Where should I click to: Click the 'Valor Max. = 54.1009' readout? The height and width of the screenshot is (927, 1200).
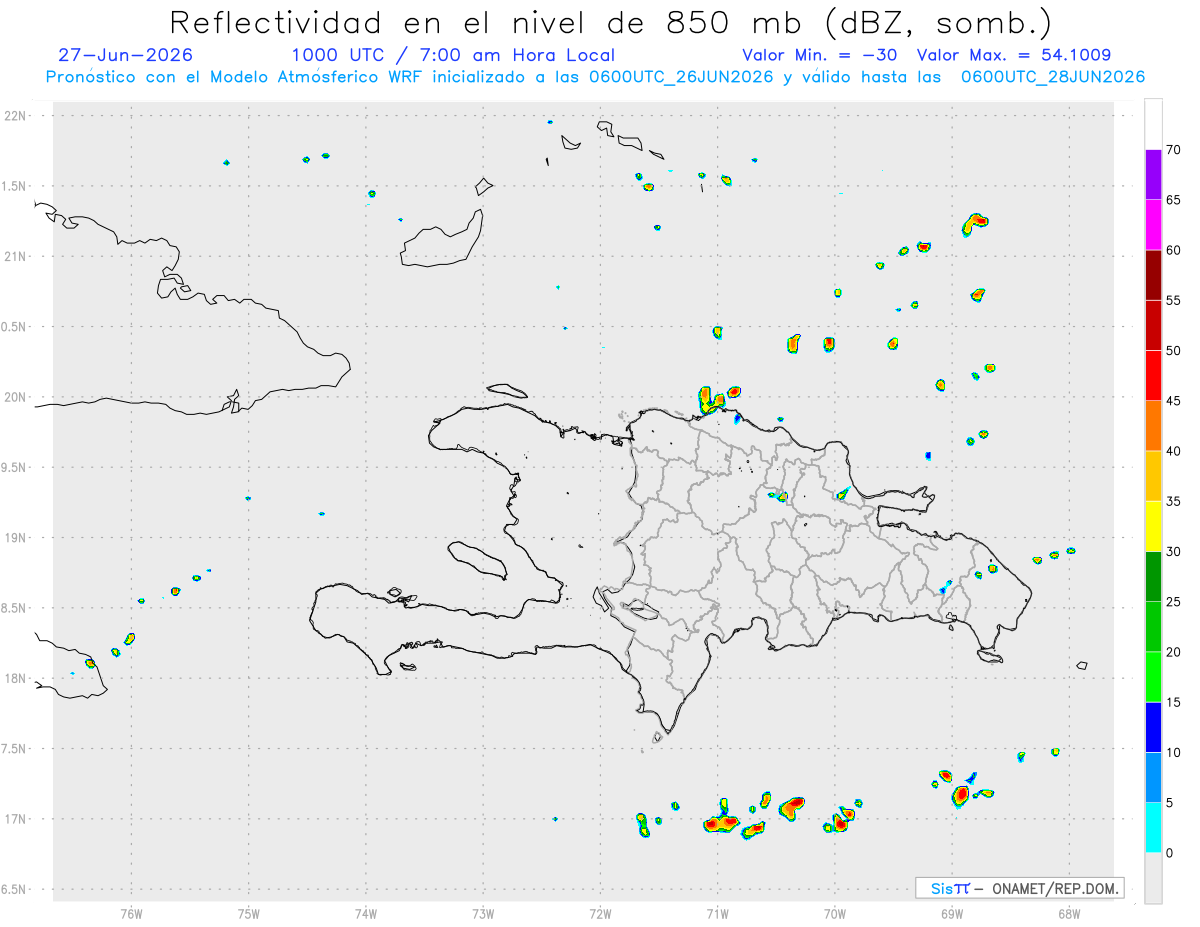(x=1014, y=55)
